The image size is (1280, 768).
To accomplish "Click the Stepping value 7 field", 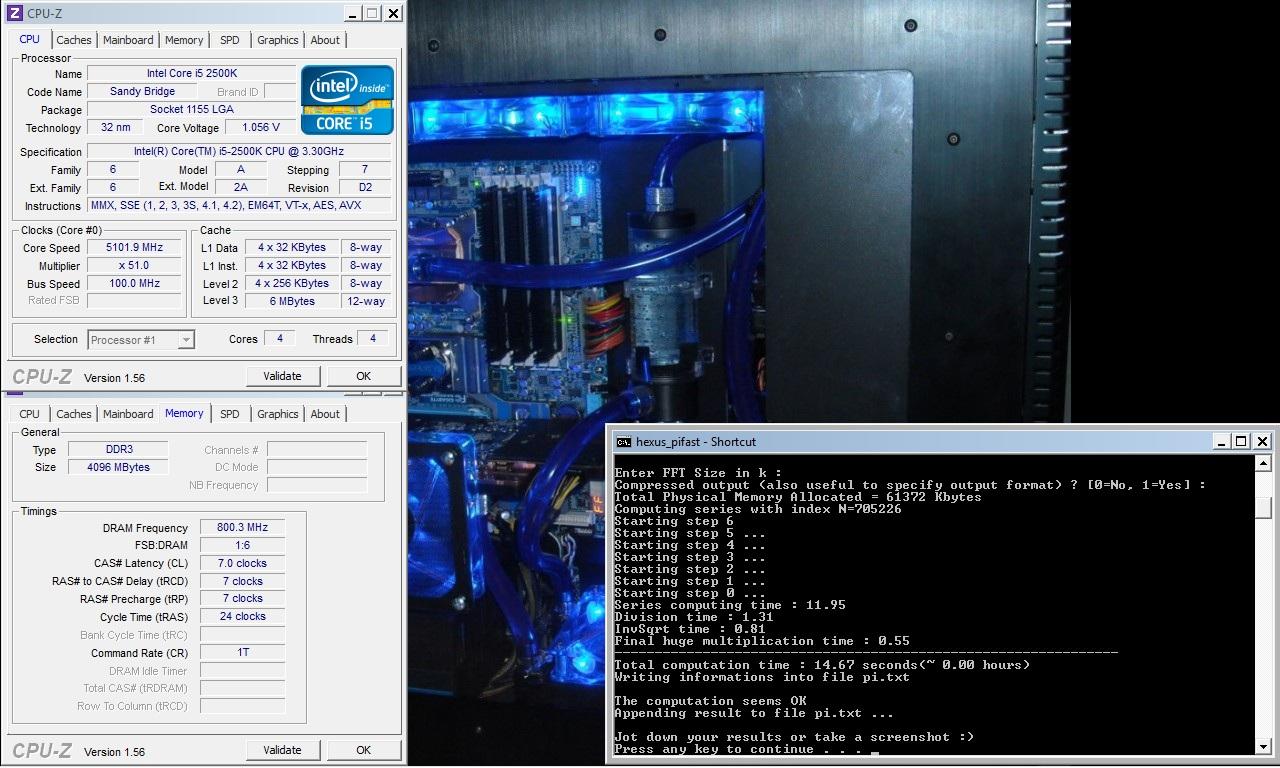I will [365, 169].
